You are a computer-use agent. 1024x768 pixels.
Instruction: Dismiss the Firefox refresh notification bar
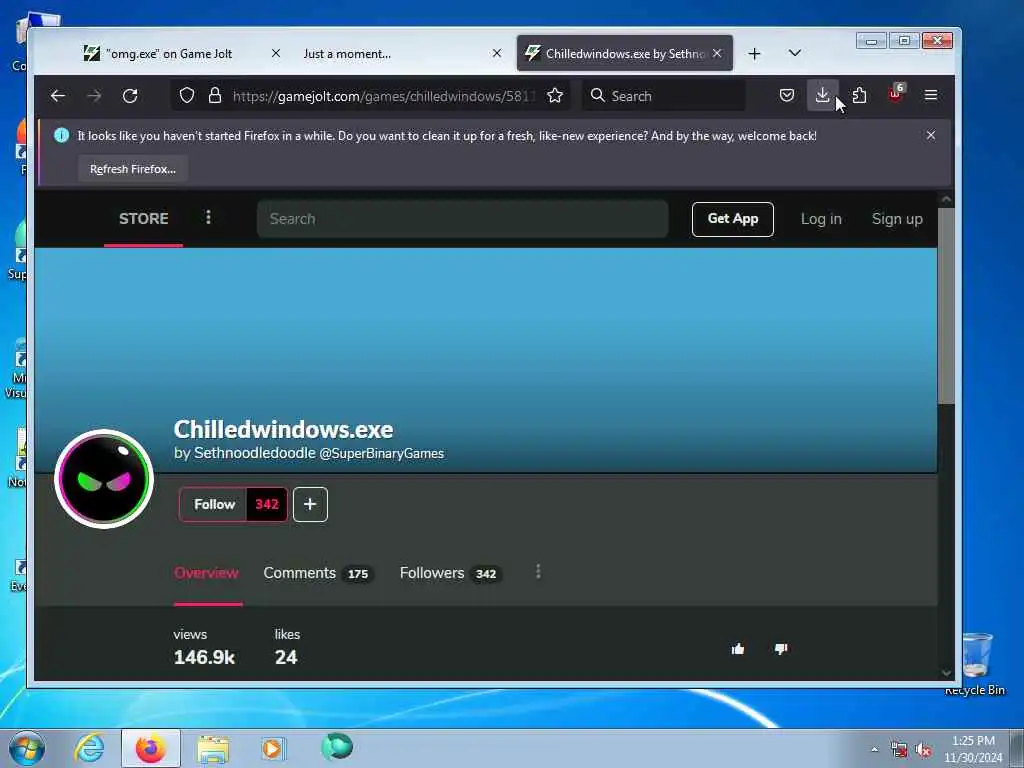tap(931, 135)
